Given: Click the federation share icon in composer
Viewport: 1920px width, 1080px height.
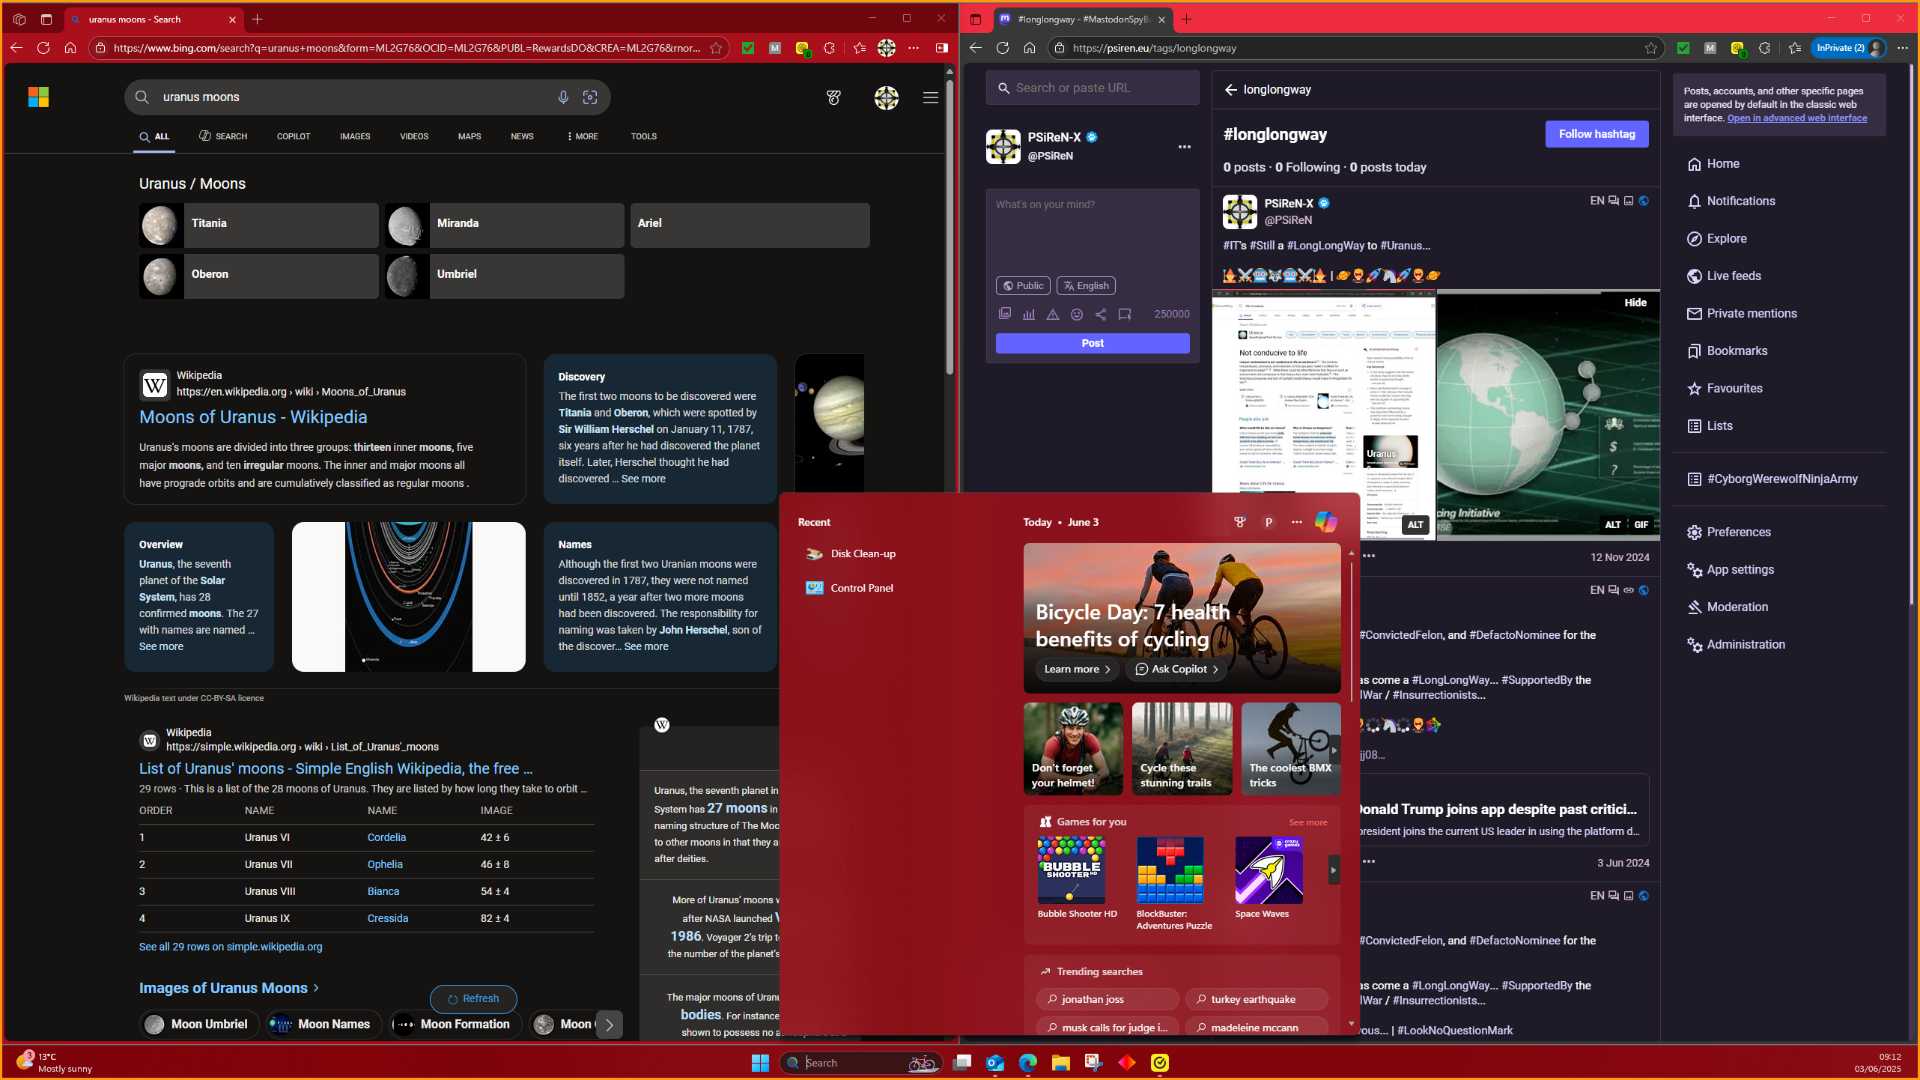Looking at the screenshot, I should [1101, 314].
